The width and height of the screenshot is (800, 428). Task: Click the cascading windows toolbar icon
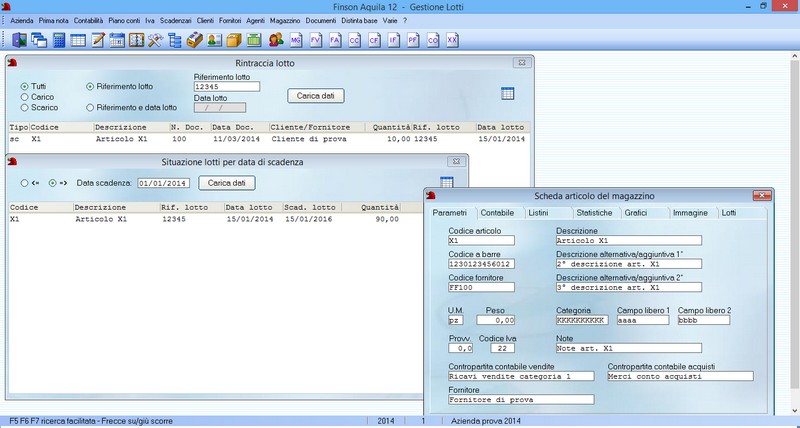[39, 40]
